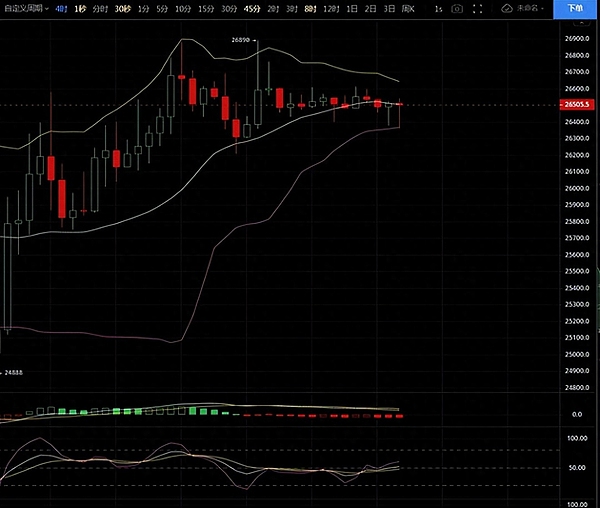The width and height of the screenshot is (600, 508).
Task: Choose the 5分 timeframe
Action: [x=163, y=8]
